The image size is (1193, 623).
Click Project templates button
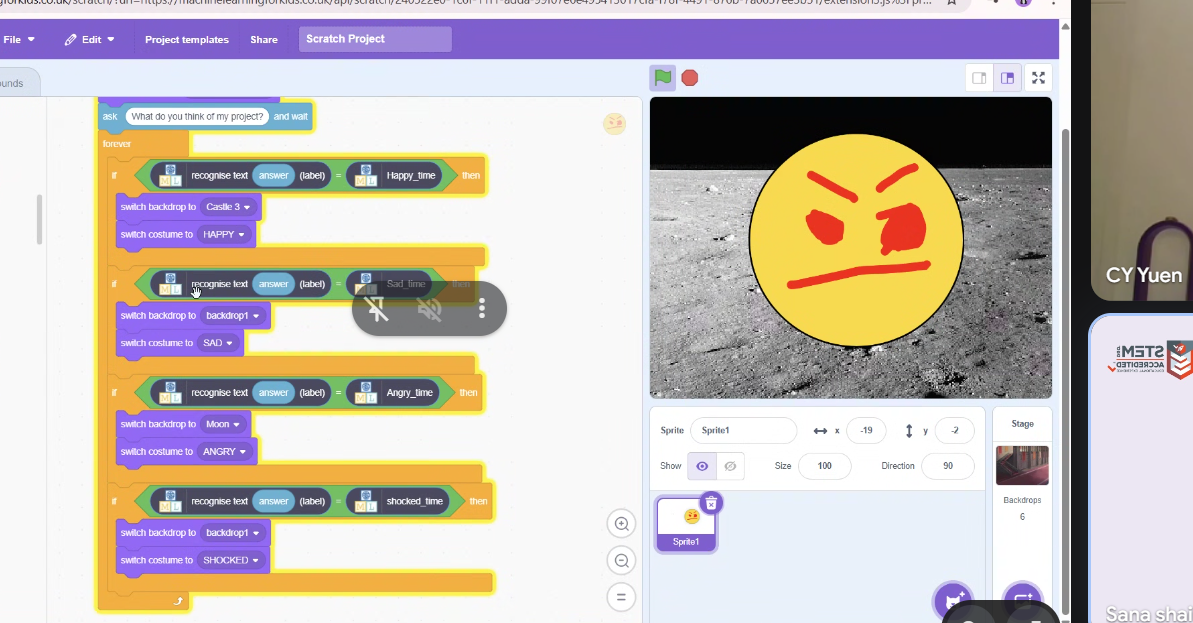(186, 39)
